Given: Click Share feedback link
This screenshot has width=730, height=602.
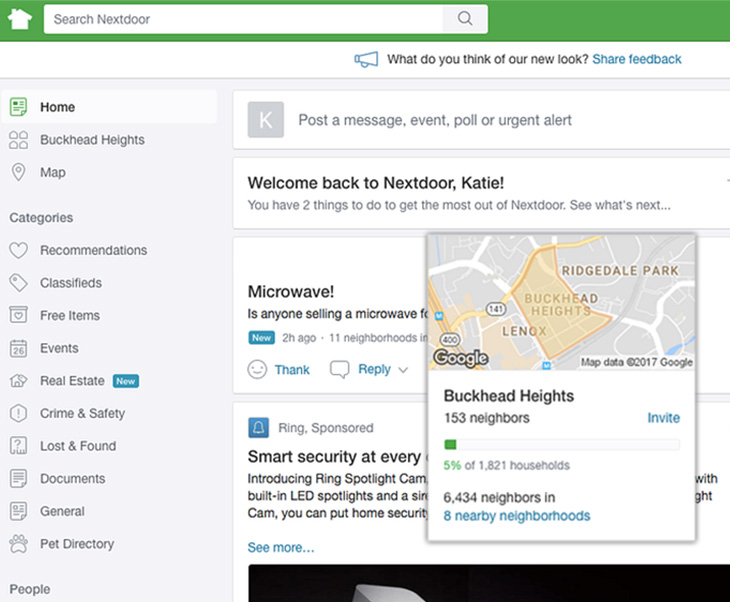Looking at the screenshot, I should click(636, 59).
